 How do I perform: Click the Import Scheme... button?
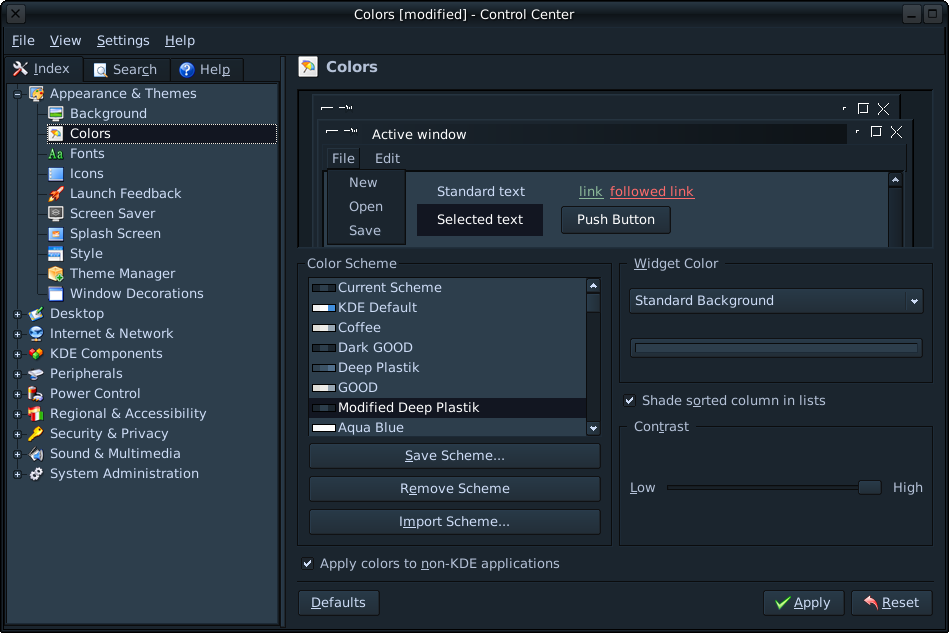(x=455, y=522)
